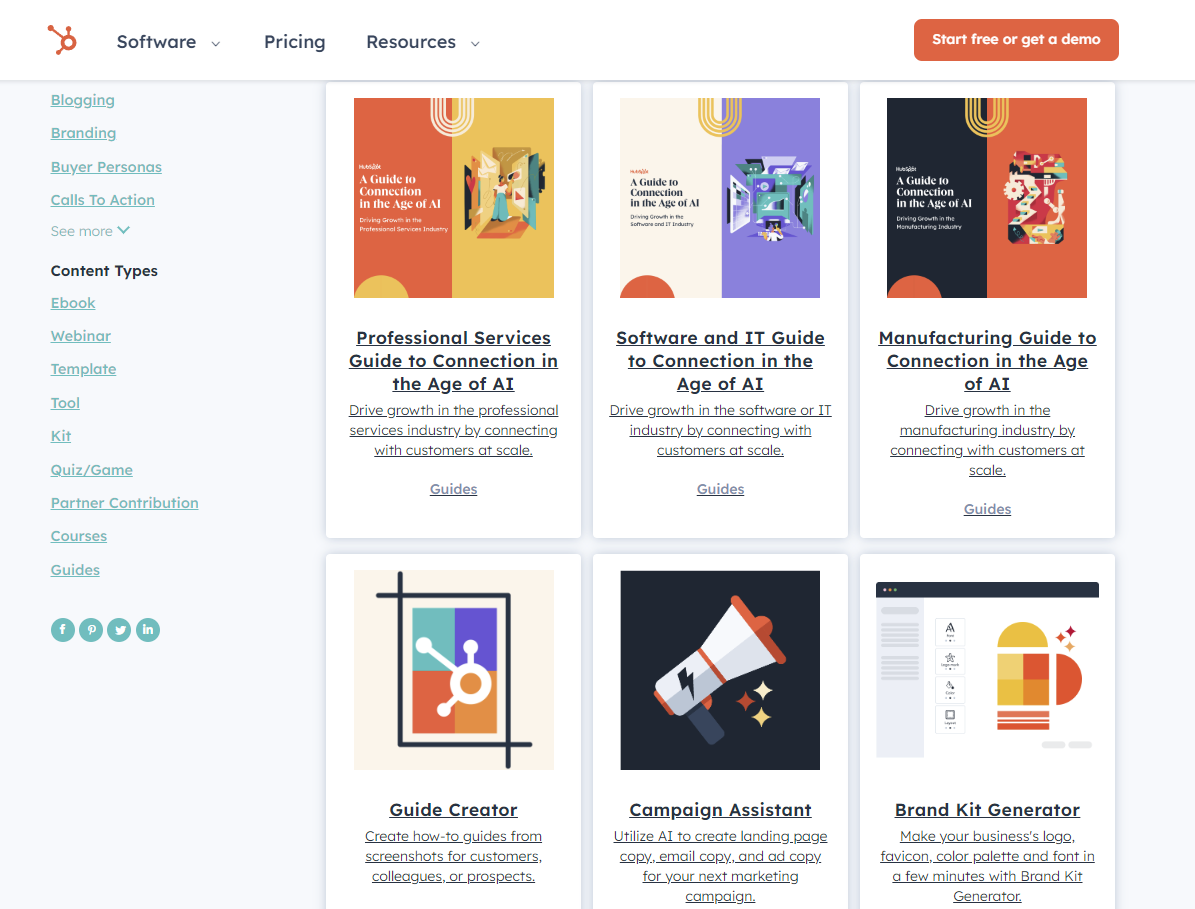Filter by Blogging topic
Screen dimensions: 1195x909
tap(82, 100)
